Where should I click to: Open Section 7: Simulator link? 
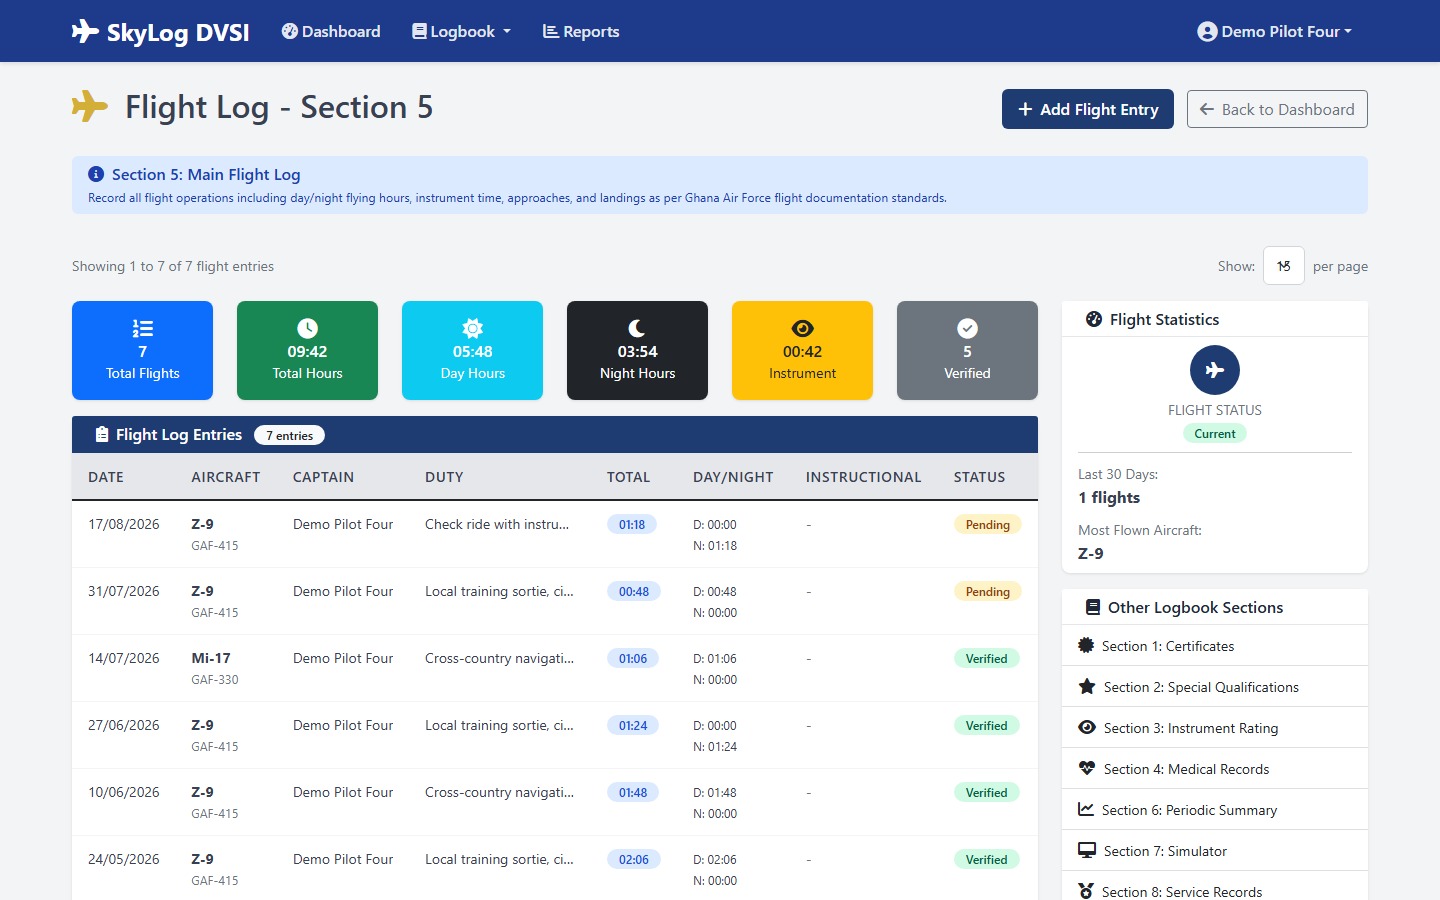pos(1215,851)
